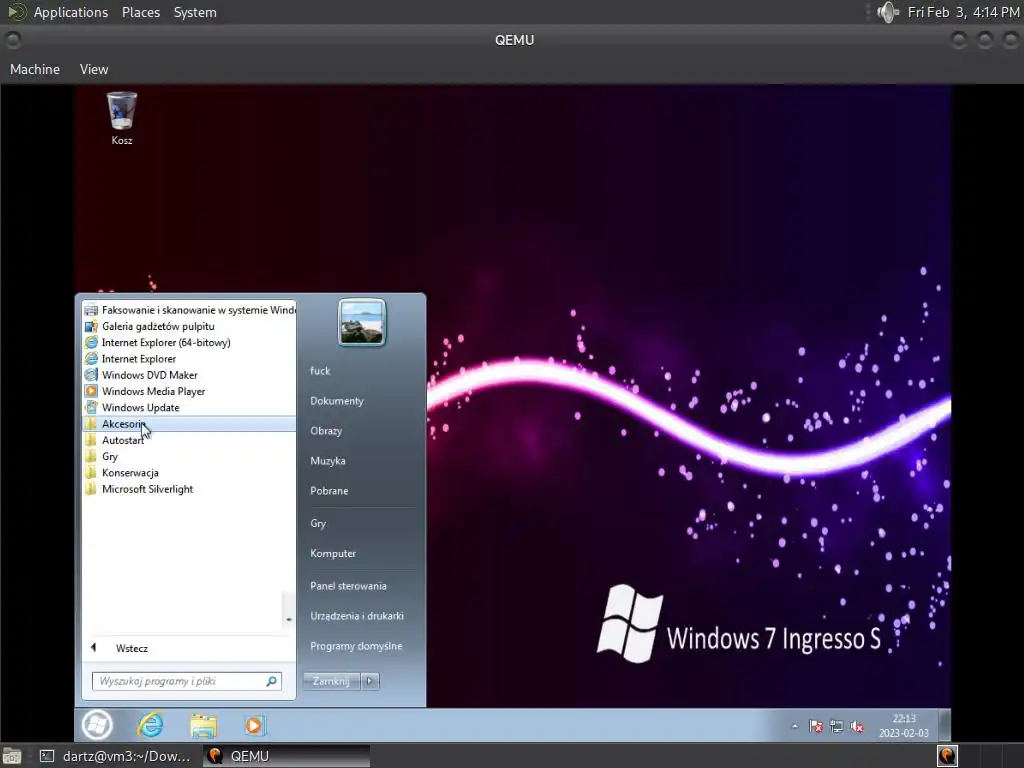The image size is (1024, 768).
Task: Launch Internet Explorer from the Windows taskbar
Action: pos(150,725)
